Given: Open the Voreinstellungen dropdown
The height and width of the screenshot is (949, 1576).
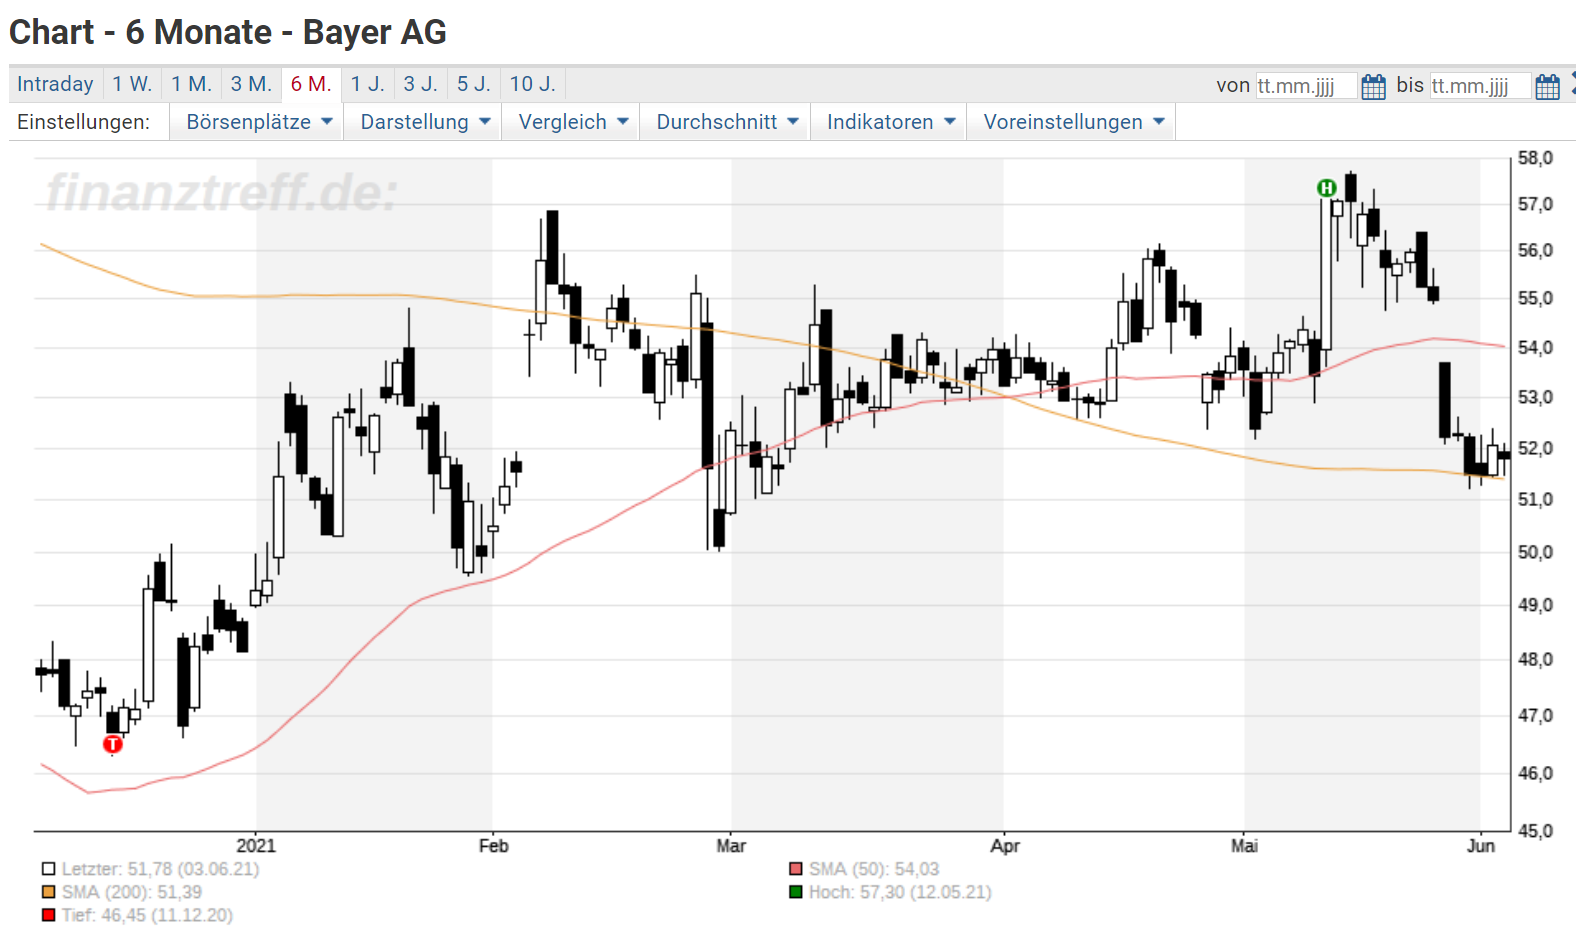Looking at the screenshot, I should pyautogui.click(x=1072, y=122).
